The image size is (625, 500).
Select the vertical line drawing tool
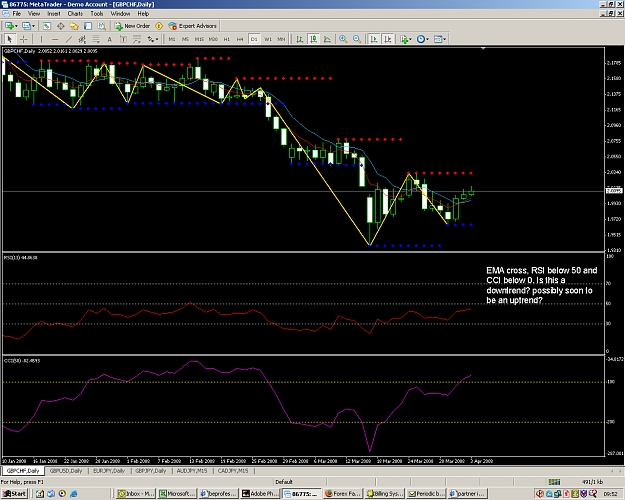pos(41,39)
